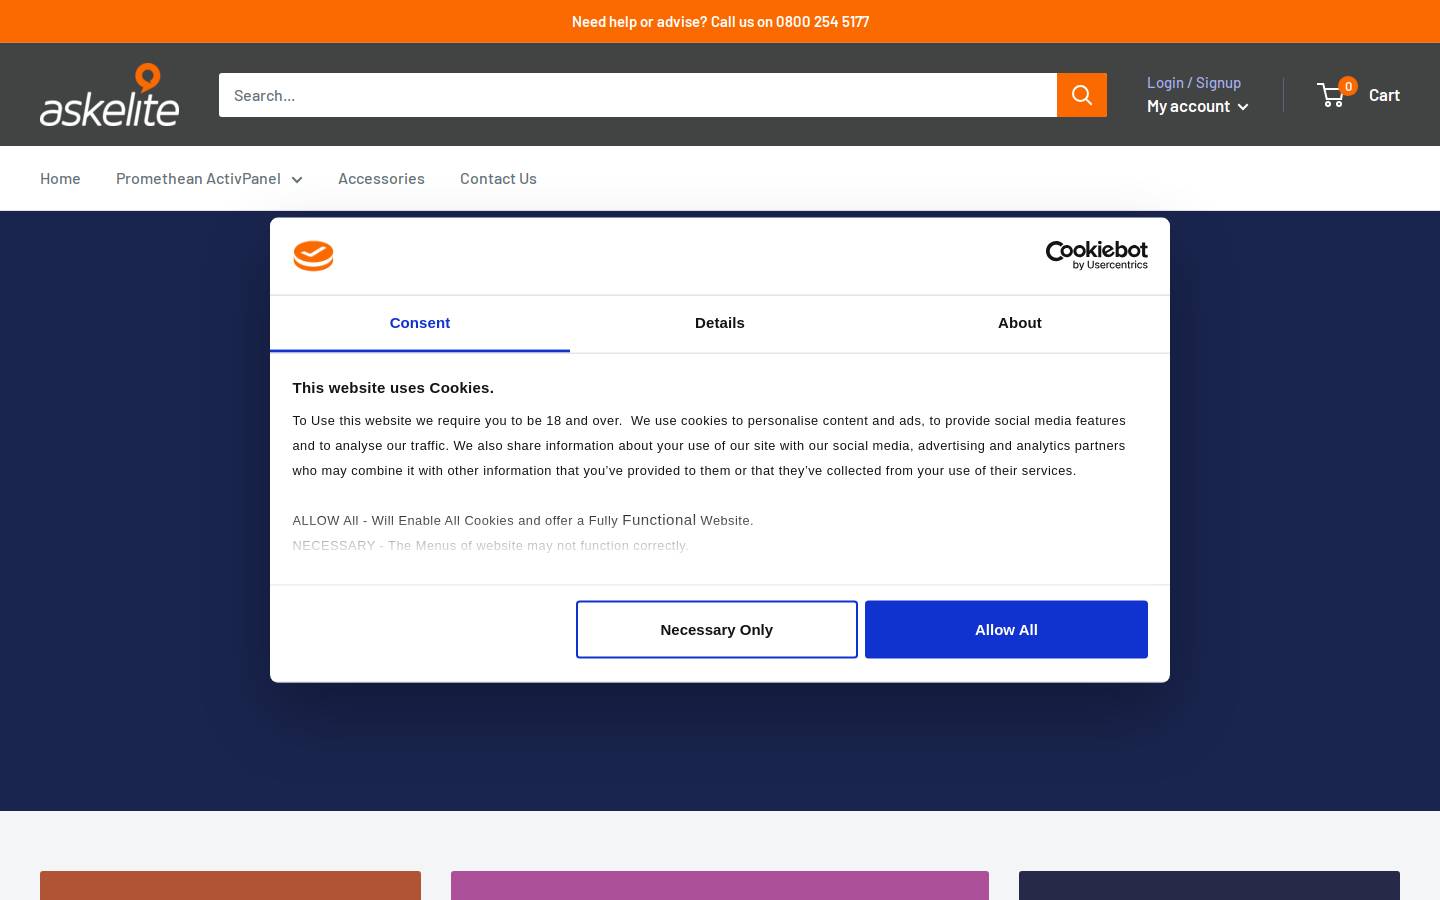Click the cart count badge showing 0
1440x900 pixels.
1348,86
